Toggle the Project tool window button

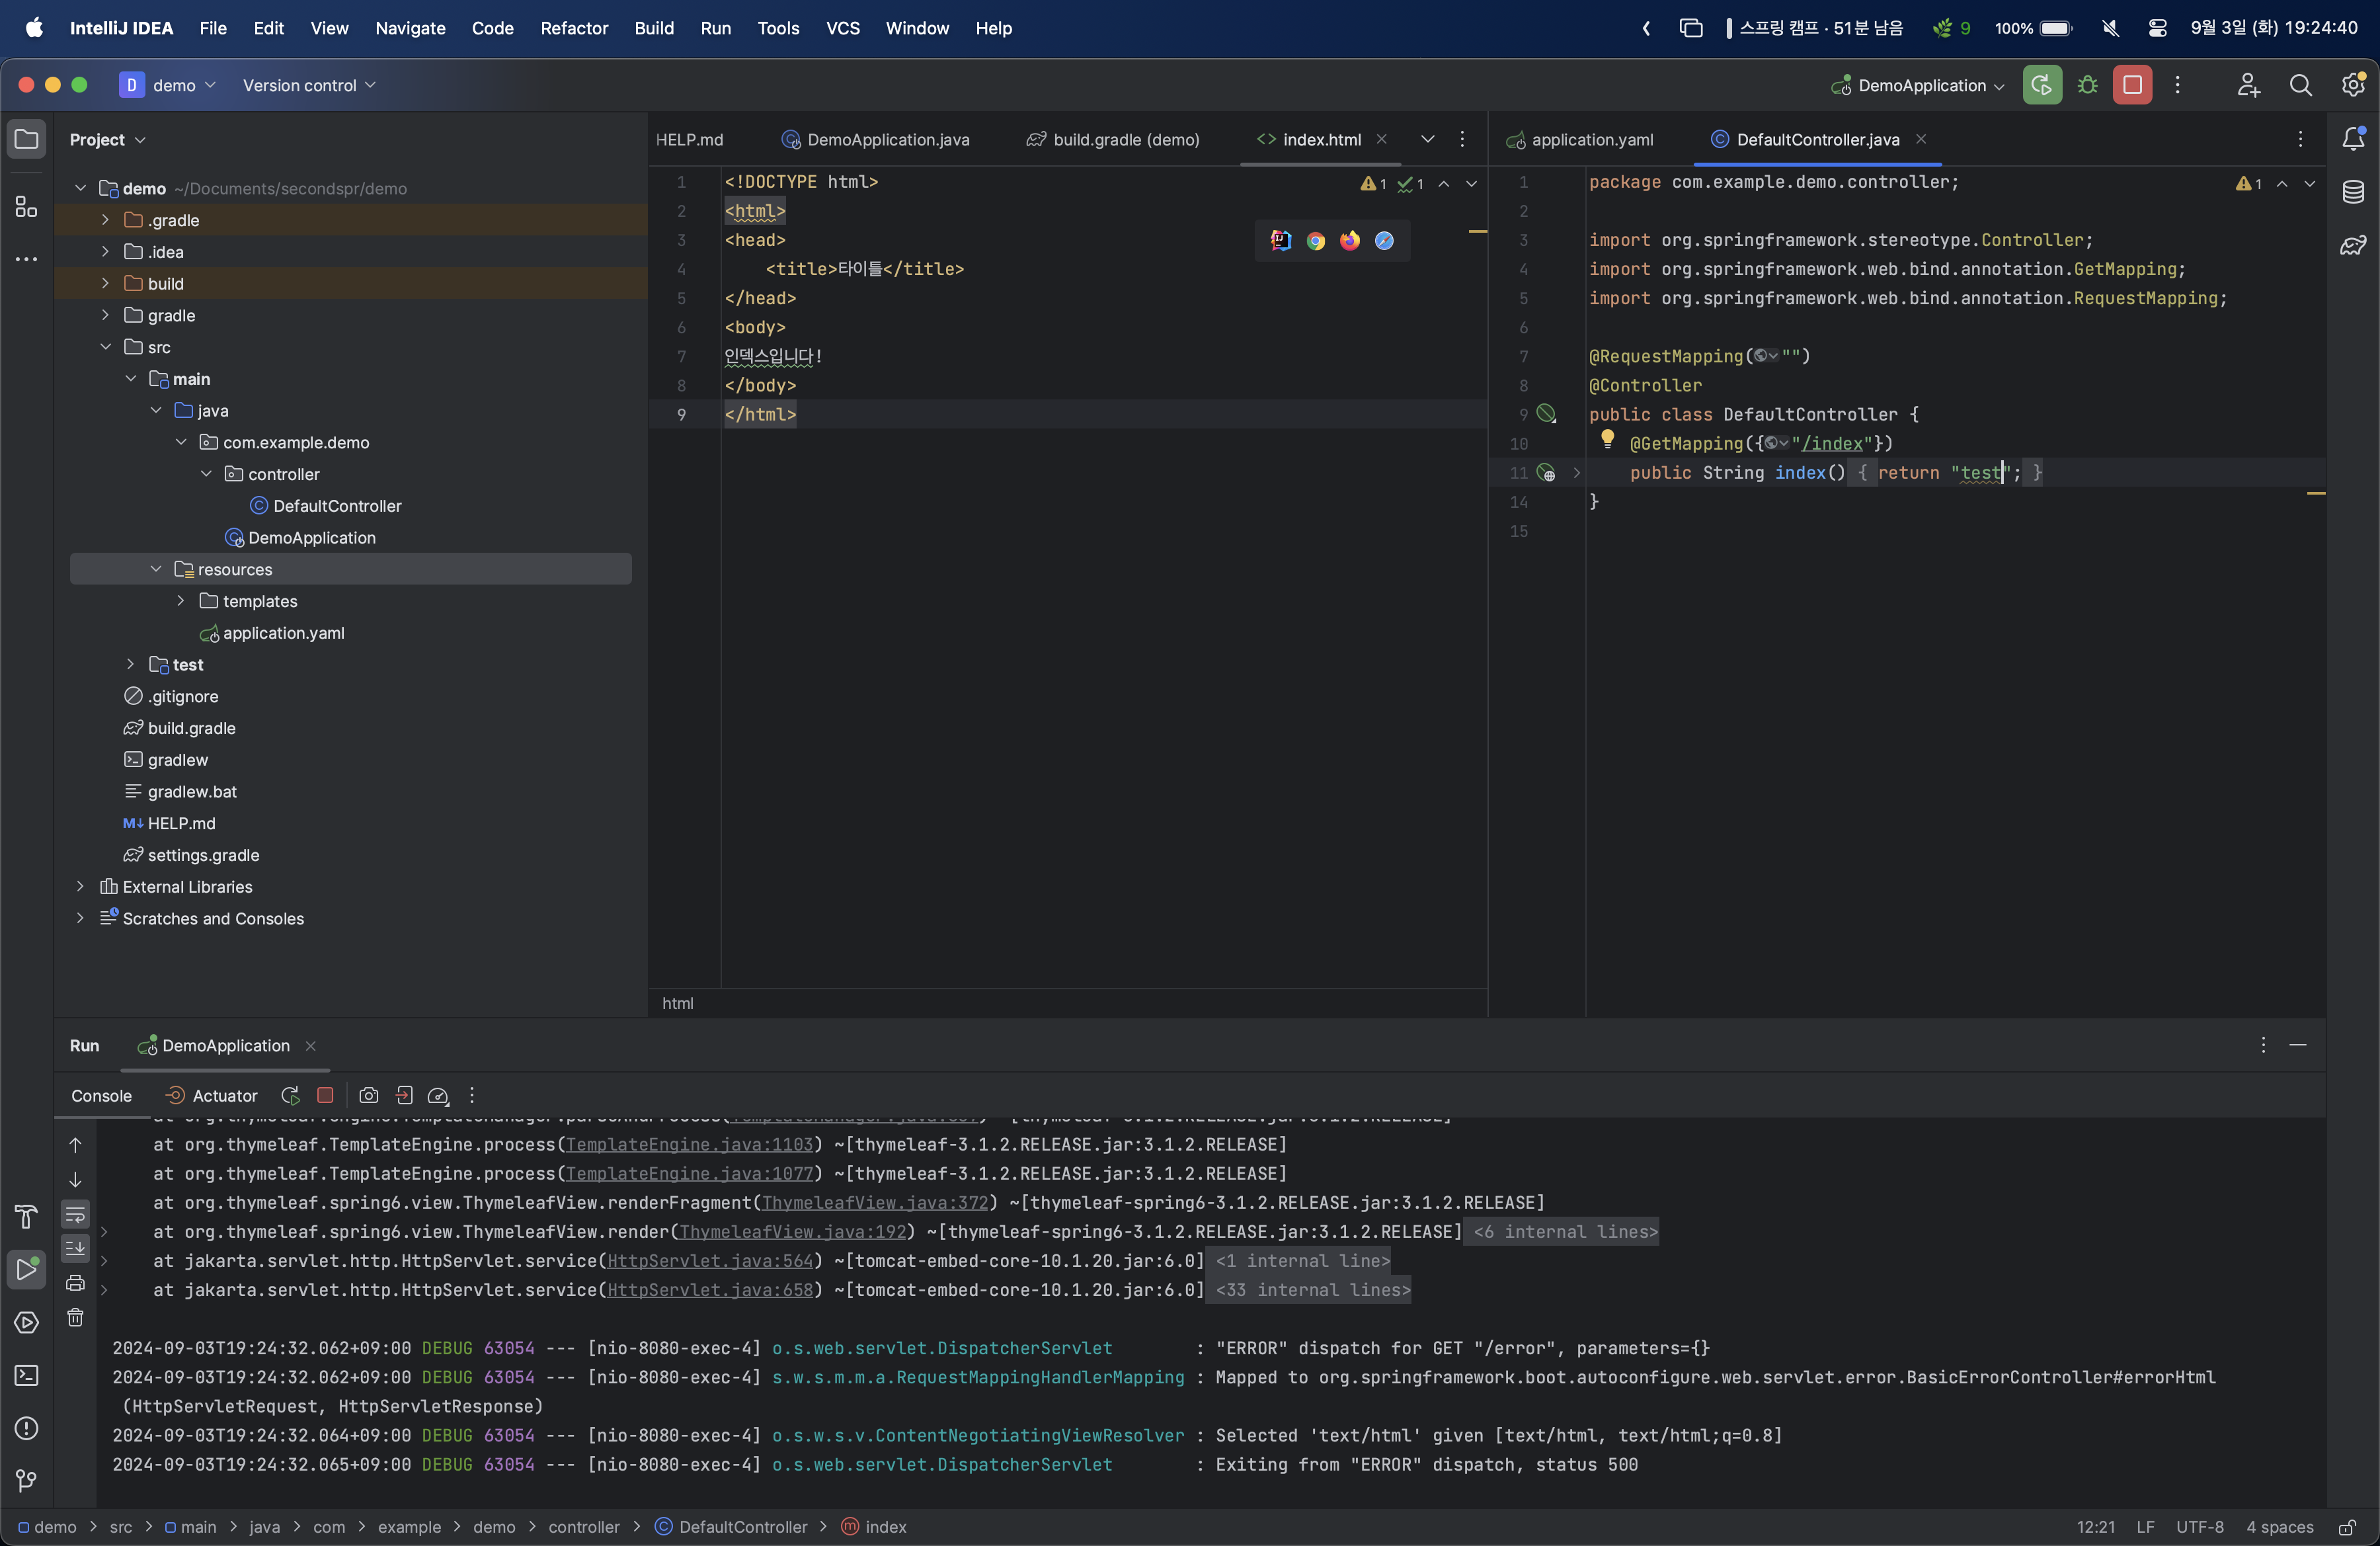[x=27, y=139]
